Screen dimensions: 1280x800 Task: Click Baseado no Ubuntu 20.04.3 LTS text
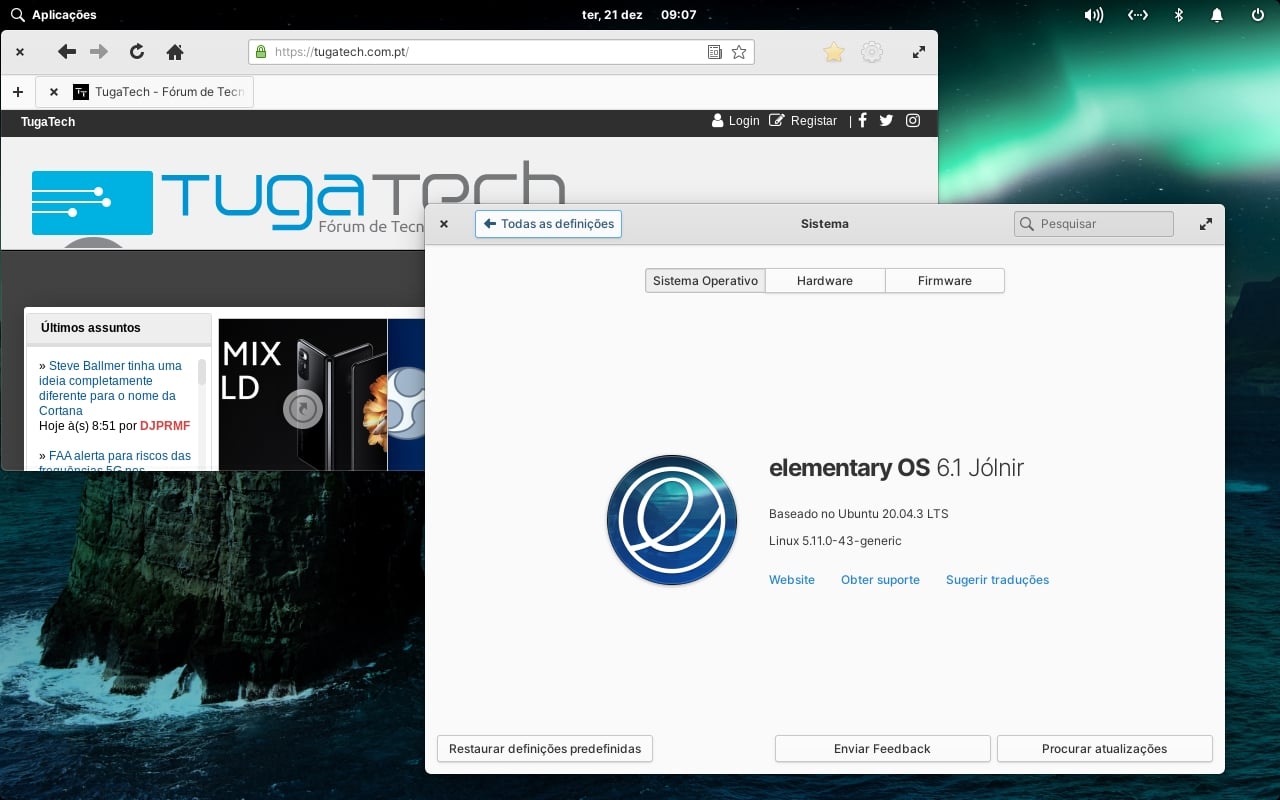[858, 514]
